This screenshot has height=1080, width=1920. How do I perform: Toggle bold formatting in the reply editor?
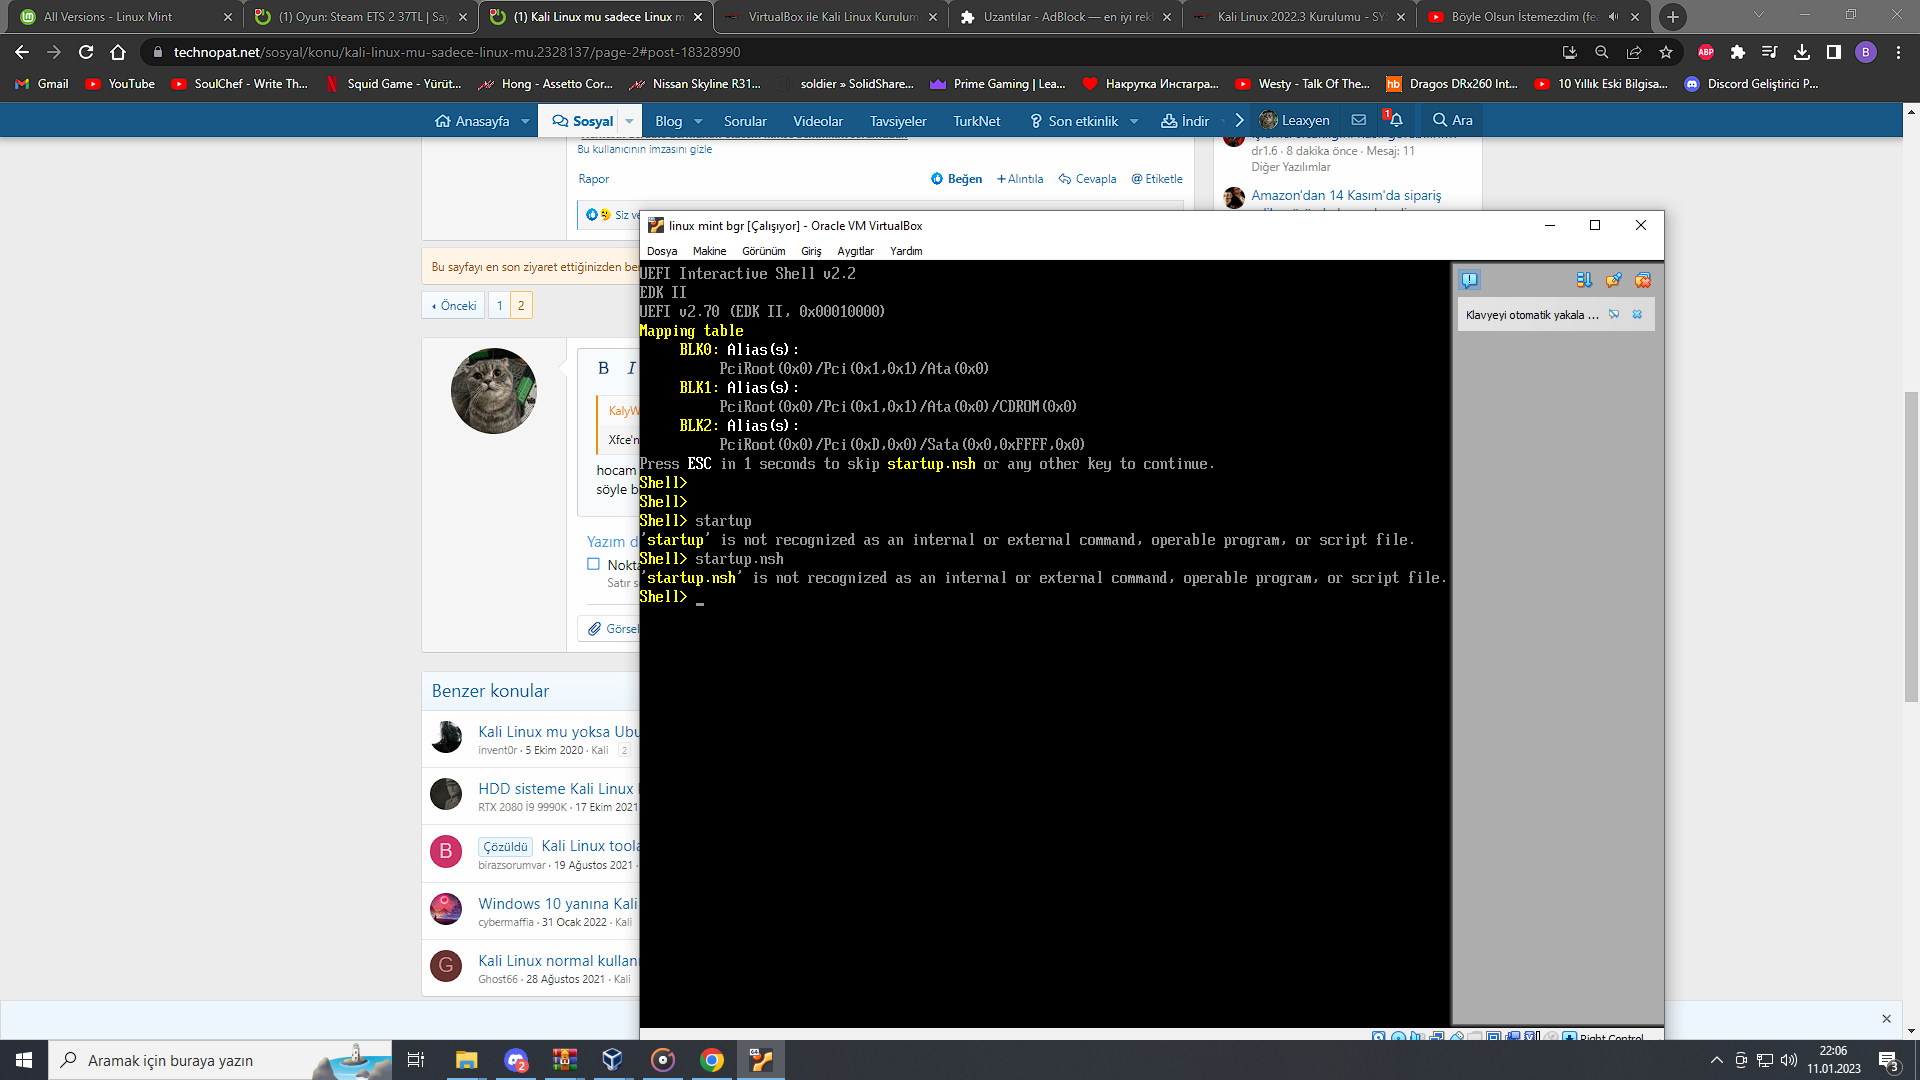coord(603,368)
